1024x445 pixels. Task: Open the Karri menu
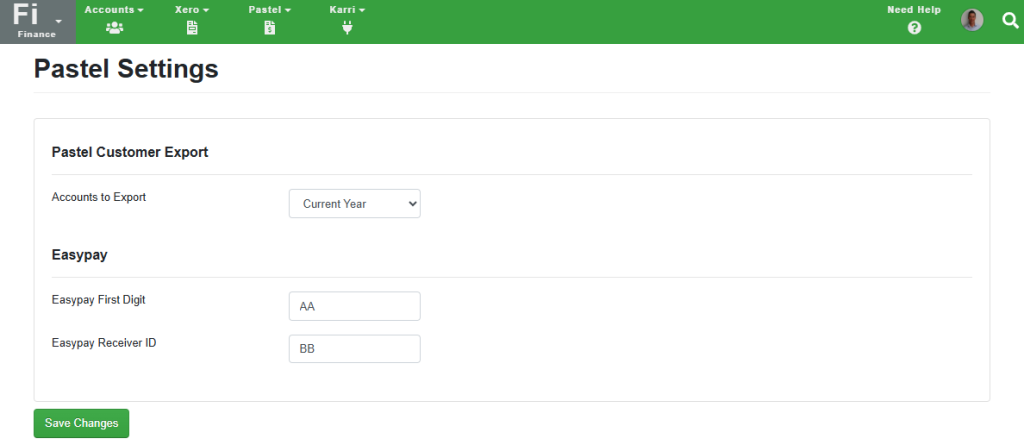347,10
